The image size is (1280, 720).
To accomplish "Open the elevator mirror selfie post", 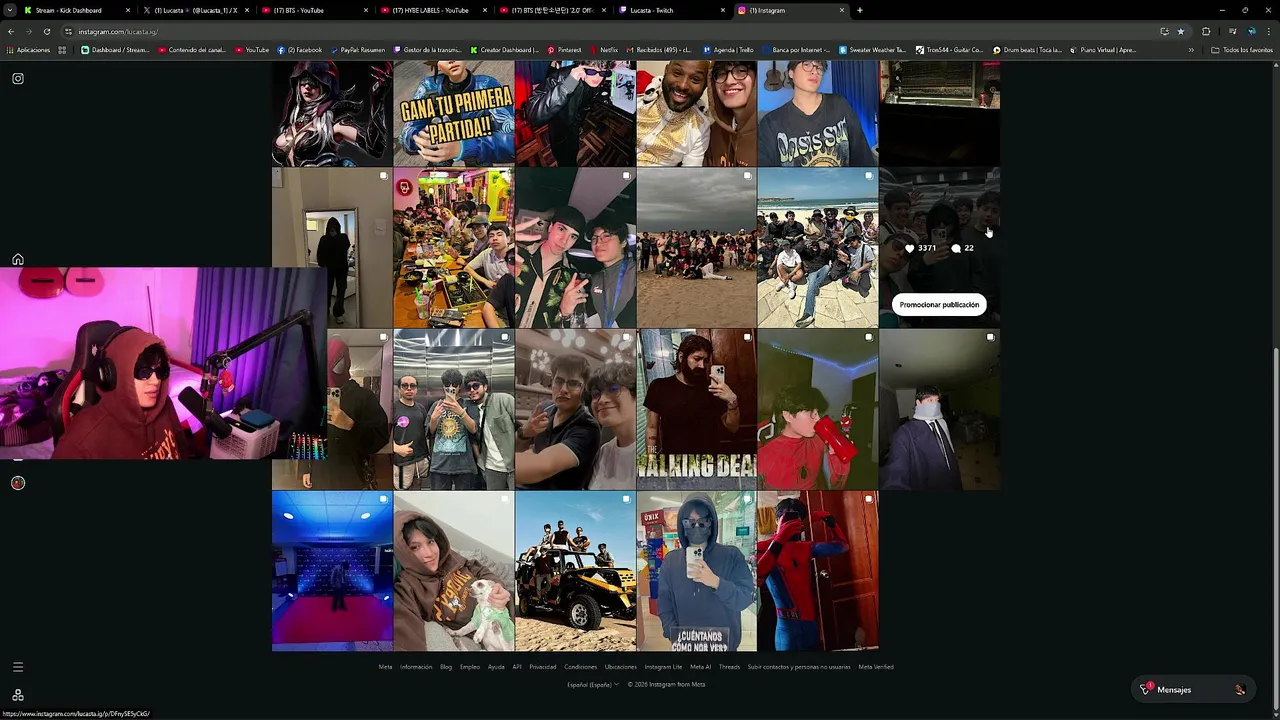I will (454, 410).
